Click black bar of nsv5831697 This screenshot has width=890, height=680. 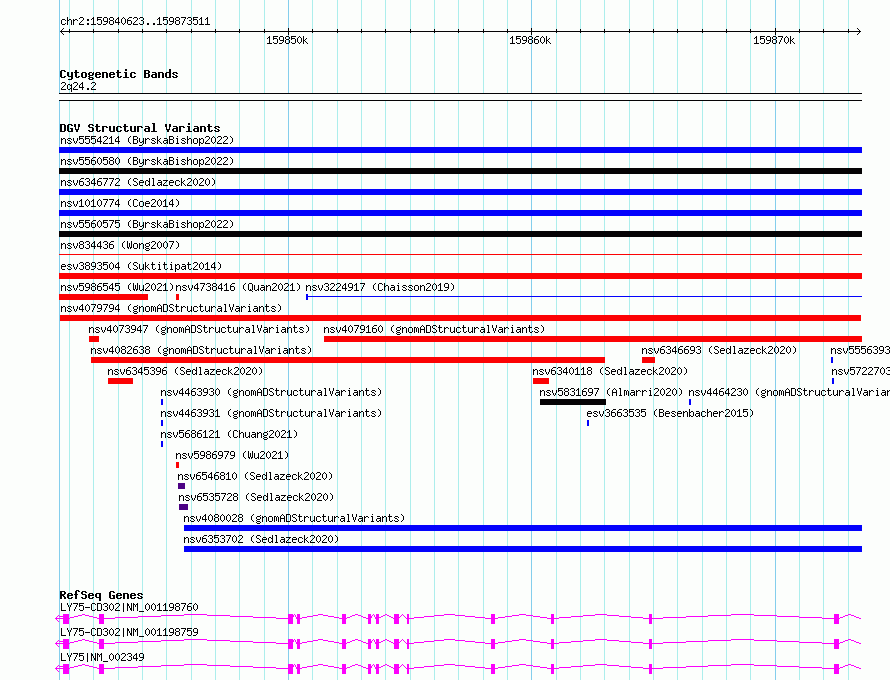(x=573, y=402)
